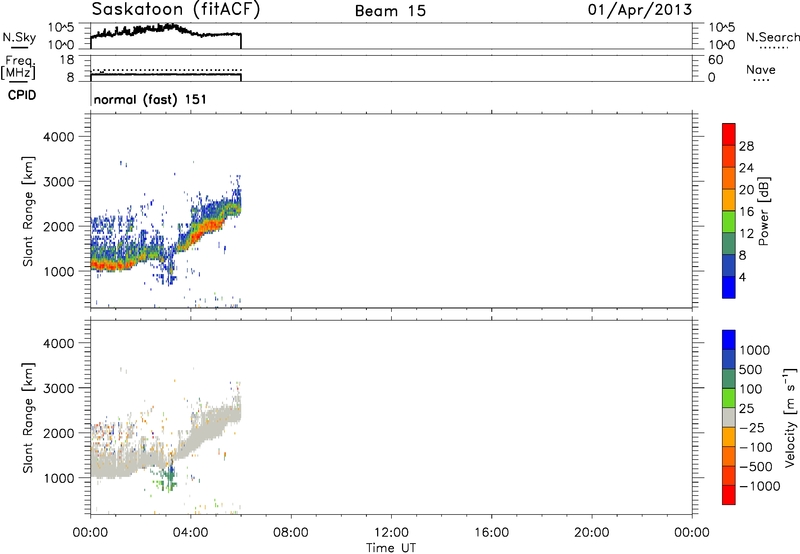Click the dotted Nave line in frequency panel
Screen dimensions: 800x554
pos(166,70)
